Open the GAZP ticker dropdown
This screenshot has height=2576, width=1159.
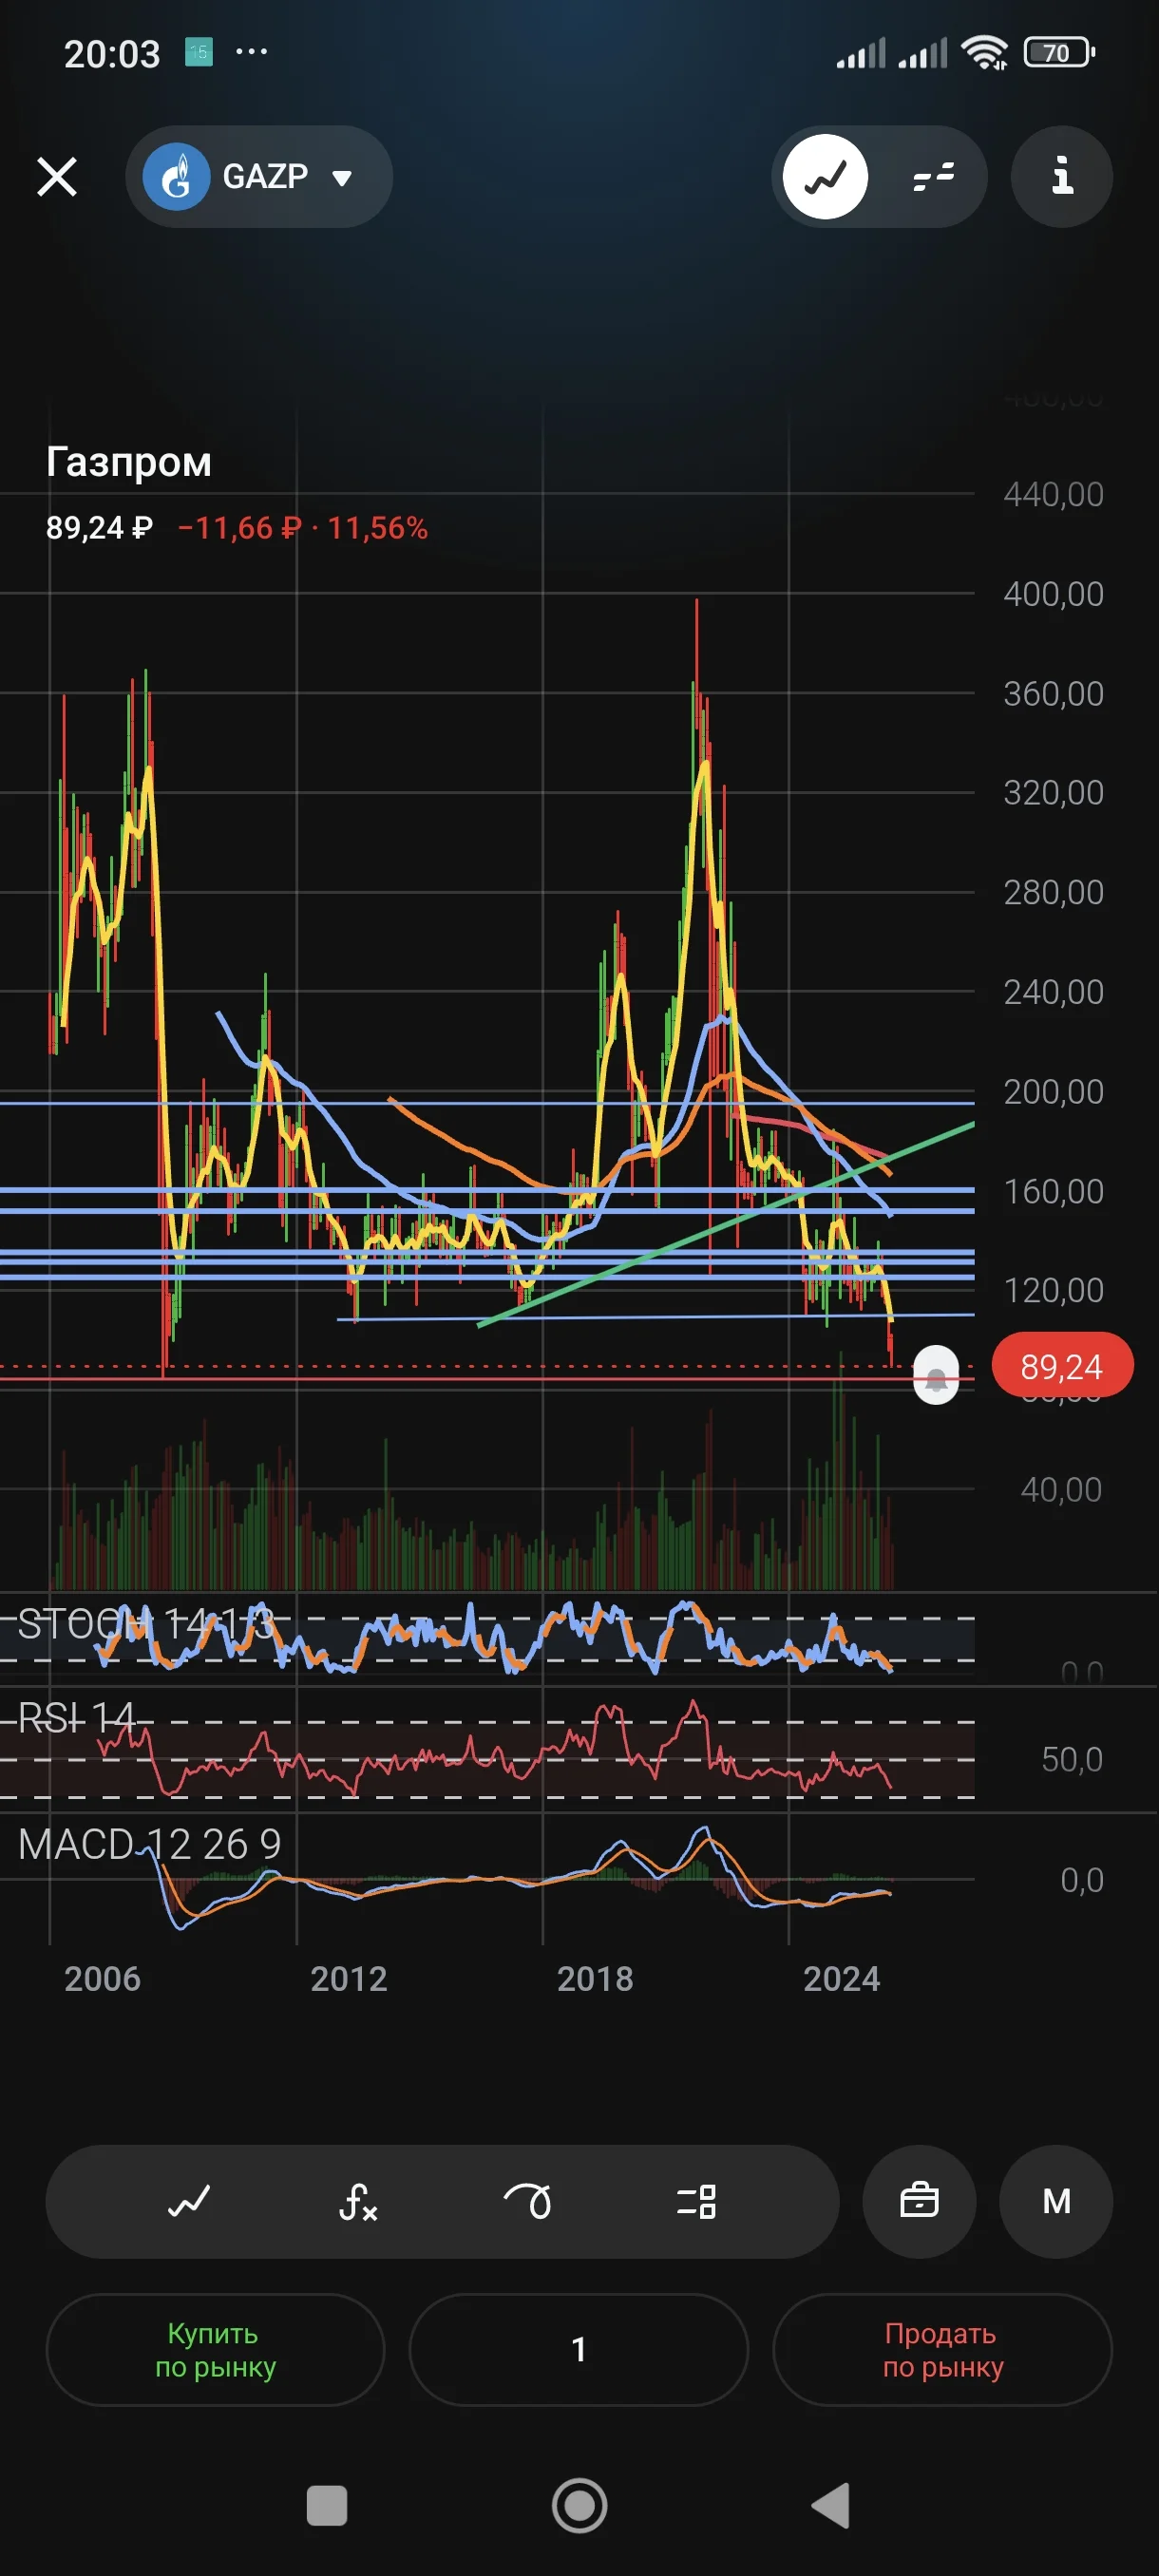(259, 177)
